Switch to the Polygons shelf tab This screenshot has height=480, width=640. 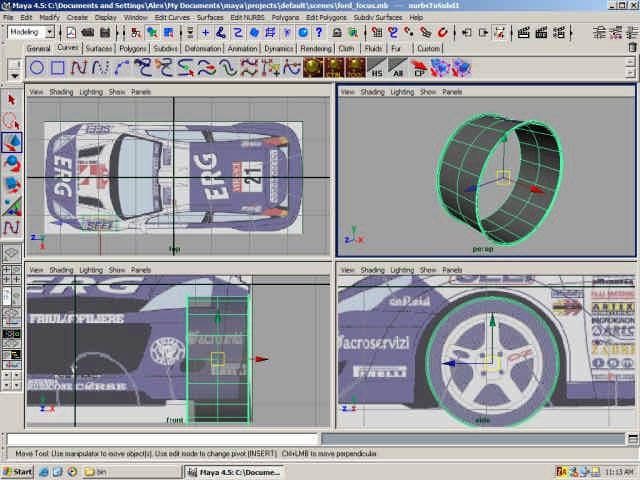pyautogui.click(x=132, y=48)
